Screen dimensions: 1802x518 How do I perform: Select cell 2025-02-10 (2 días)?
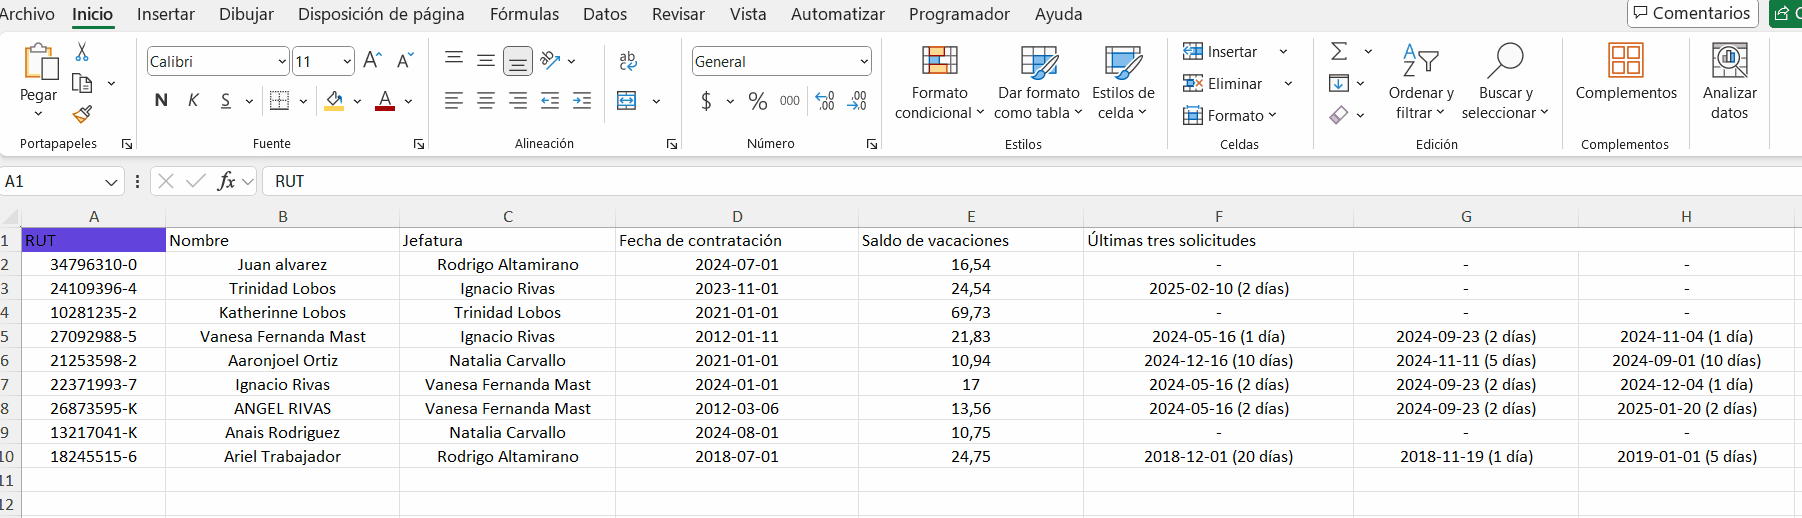(x=1219, y=288)
